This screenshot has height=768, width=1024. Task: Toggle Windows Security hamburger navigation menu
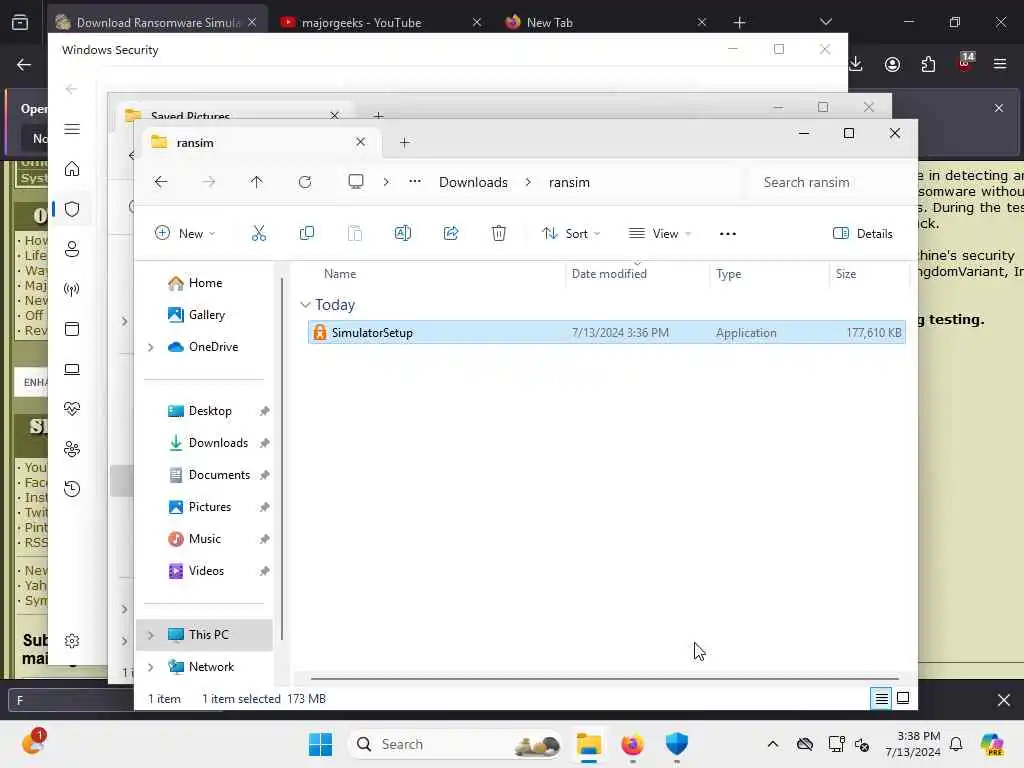(72, 129)
